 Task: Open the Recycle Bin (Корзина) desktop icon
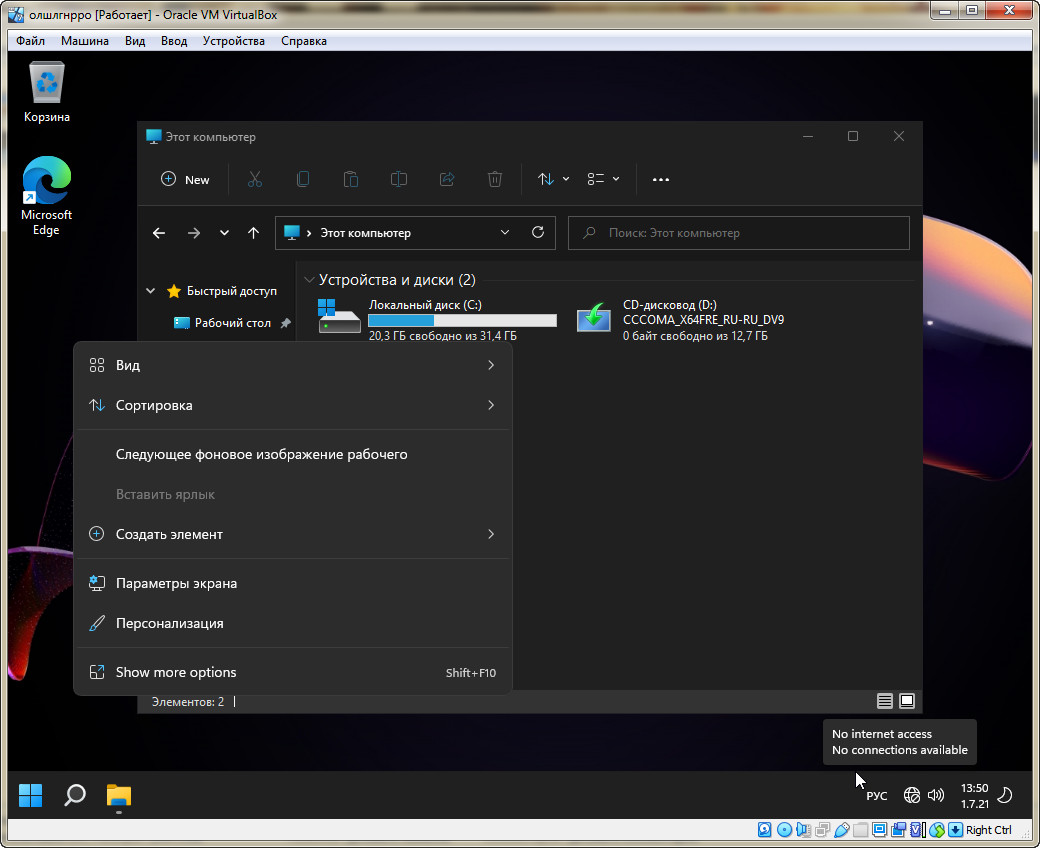point(47,91)
